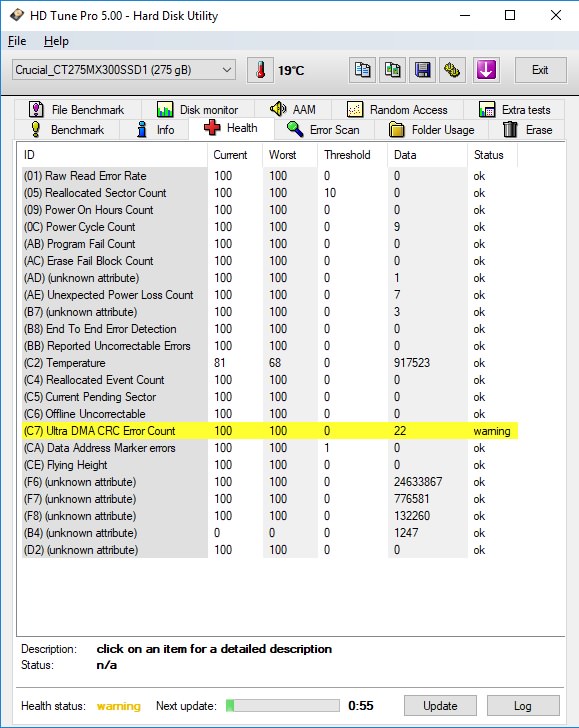This screenshot has height=728, width=579.
Task: Open the Random Access tab
Action: tap(397, 110)
